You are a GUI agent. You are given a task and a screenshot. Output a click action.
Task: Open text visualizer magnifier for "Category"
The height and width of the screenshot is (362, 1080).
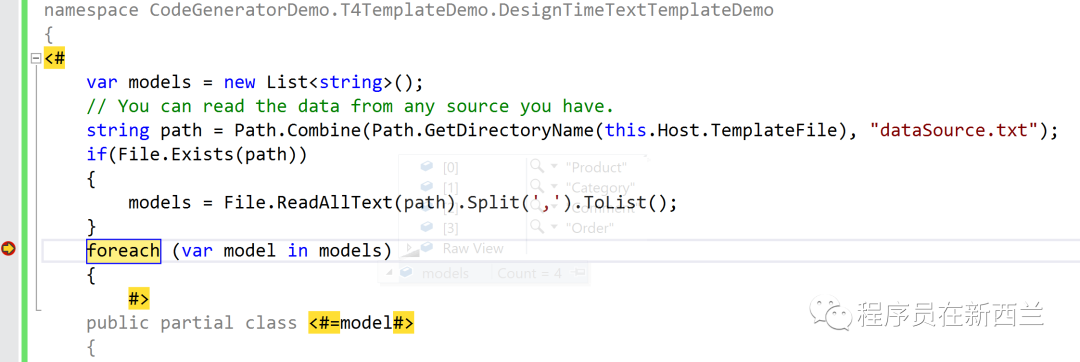[x=537, y=187]
